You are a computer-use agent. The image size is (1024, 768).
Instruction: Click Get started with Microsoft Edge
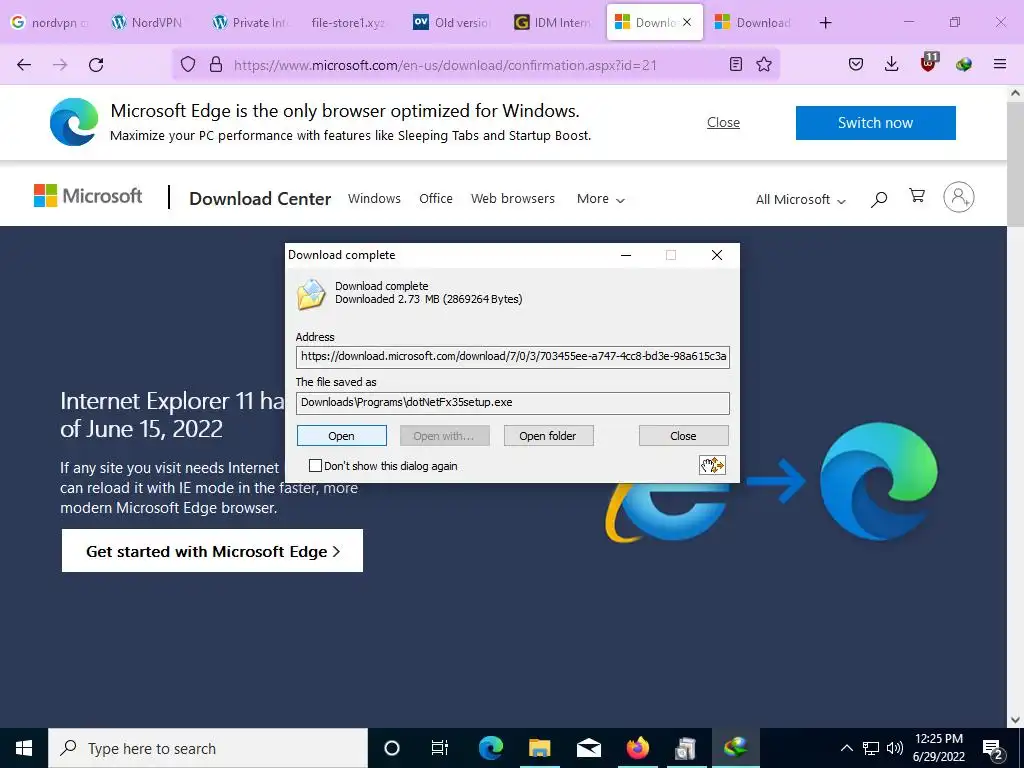coord(212,551)
